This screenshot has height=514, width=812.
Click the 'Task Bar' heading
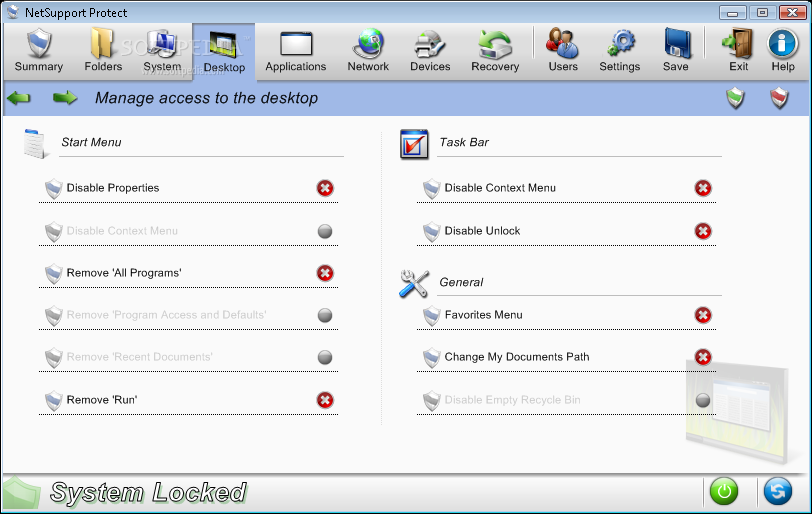[464, 142]
